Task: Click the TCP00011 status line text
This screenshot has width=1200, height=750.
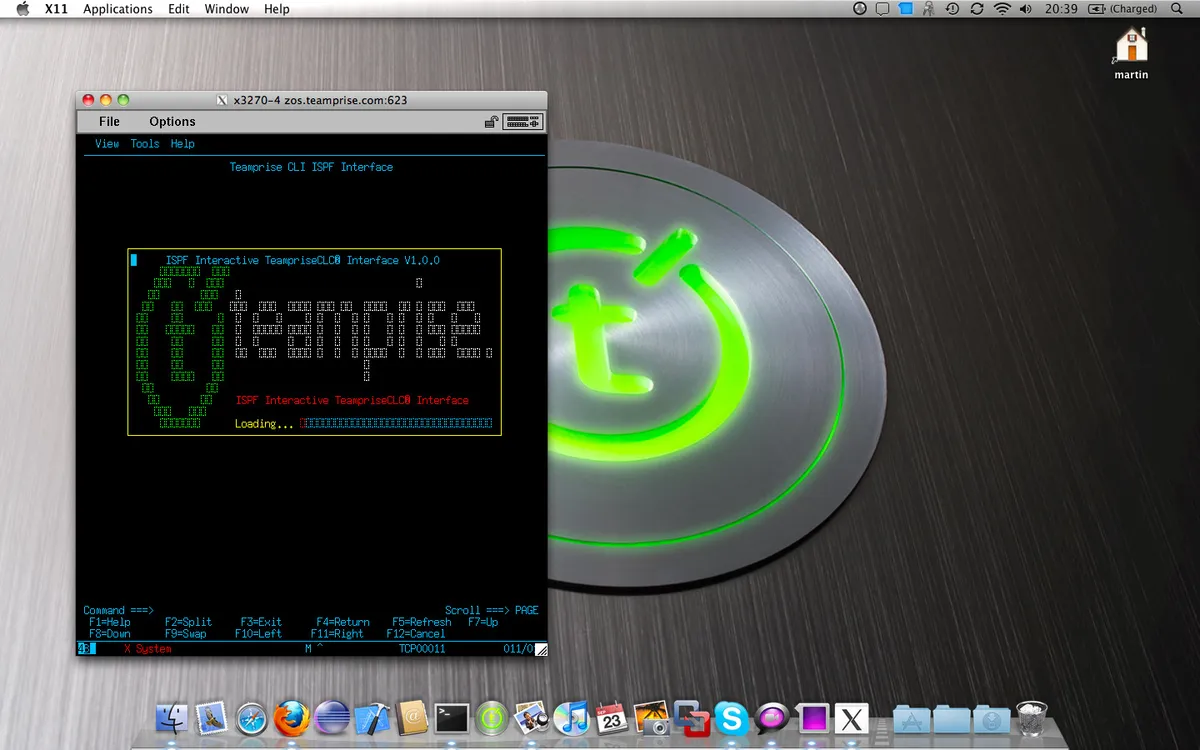Action: (x=422, y=649)
